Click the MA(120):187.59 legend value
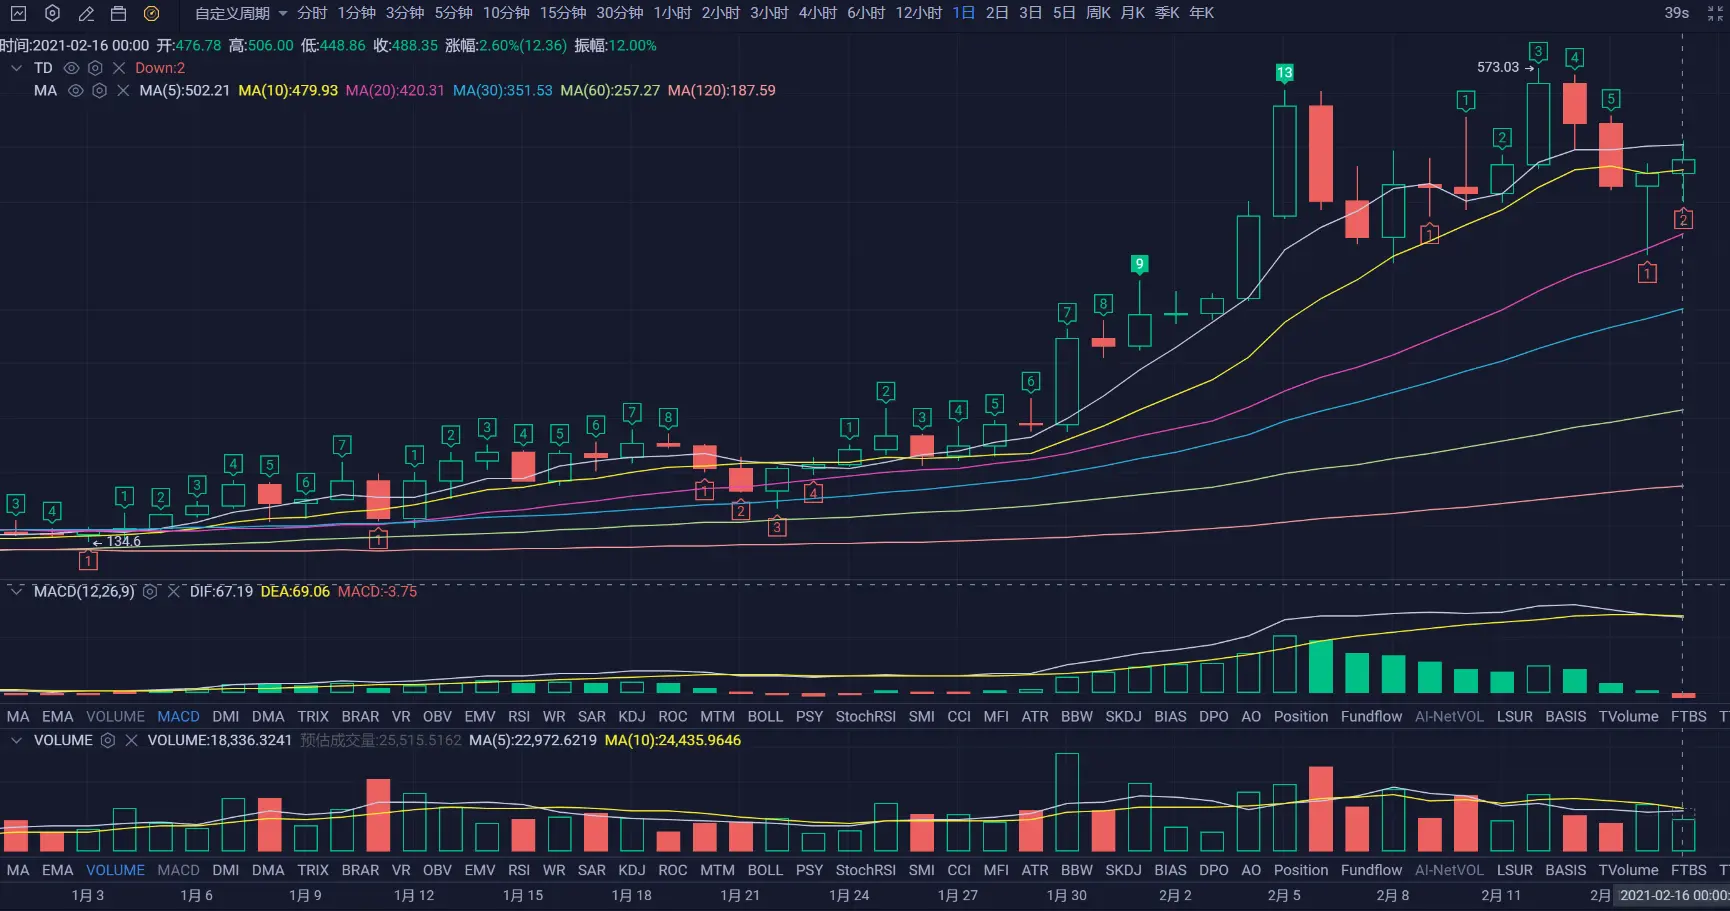The width and height of the screenshot is (1730, 911). 721,91
